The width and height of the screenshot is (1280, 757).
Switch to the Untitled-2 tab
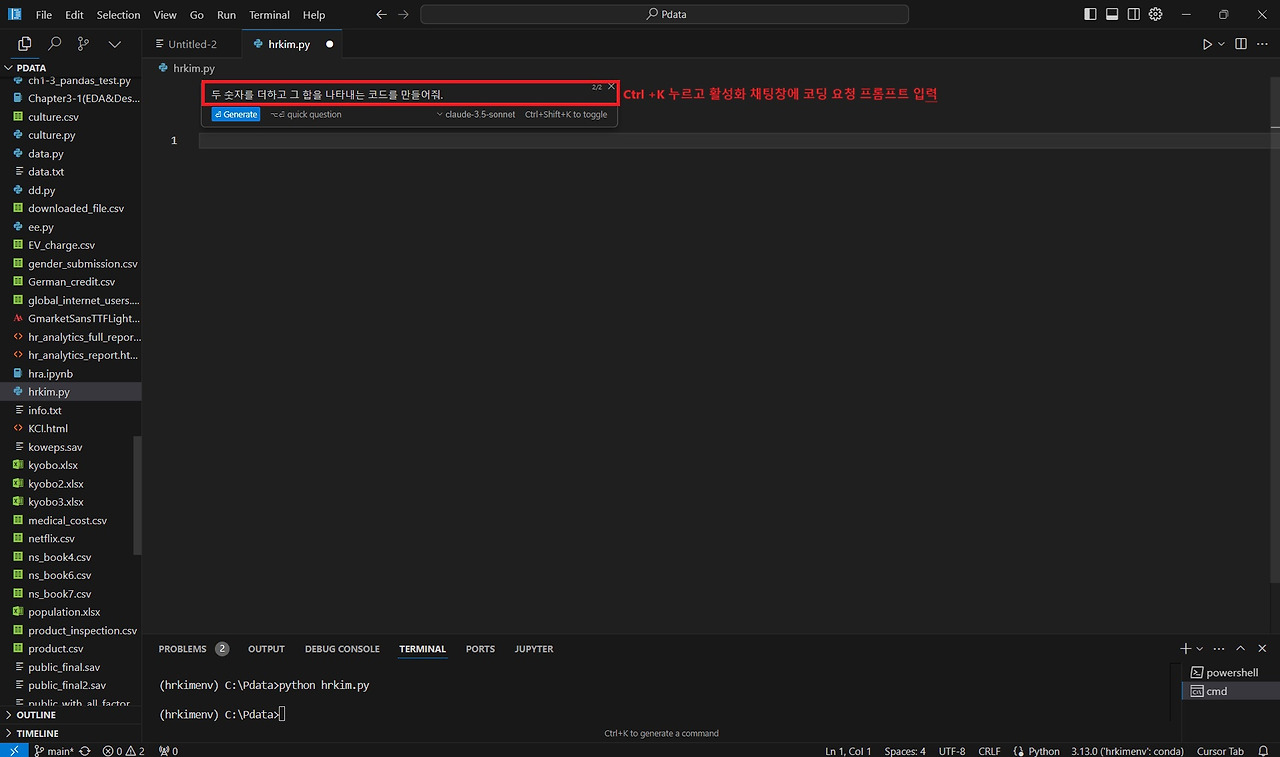(x=192, y=44)
